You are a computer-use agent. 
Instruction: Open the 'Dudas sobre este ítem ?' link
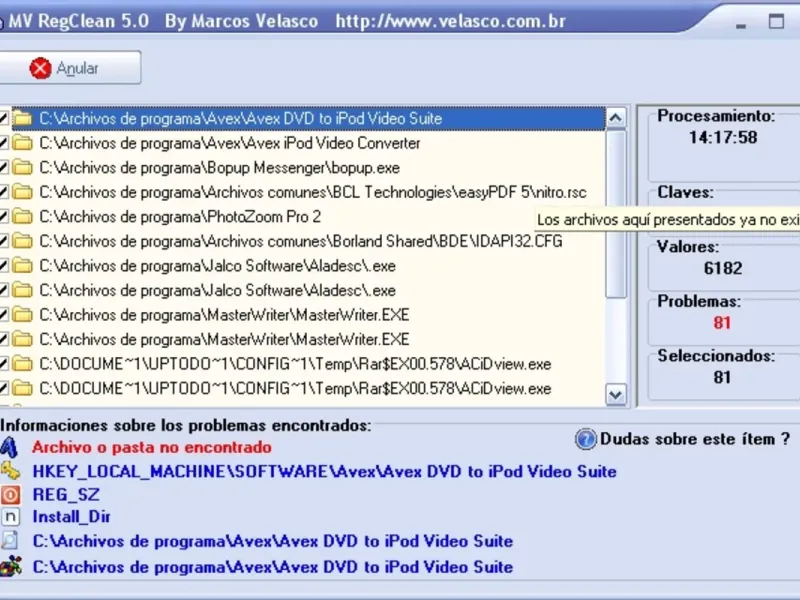click(x=694, y=439)
